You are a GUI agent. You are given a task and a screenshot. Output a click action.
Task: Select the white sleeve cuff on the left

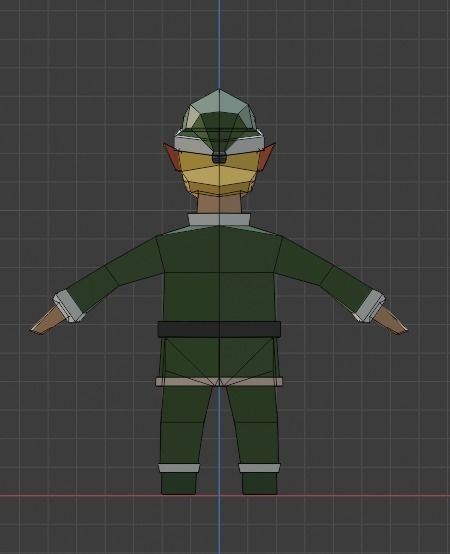click(69, 306)
